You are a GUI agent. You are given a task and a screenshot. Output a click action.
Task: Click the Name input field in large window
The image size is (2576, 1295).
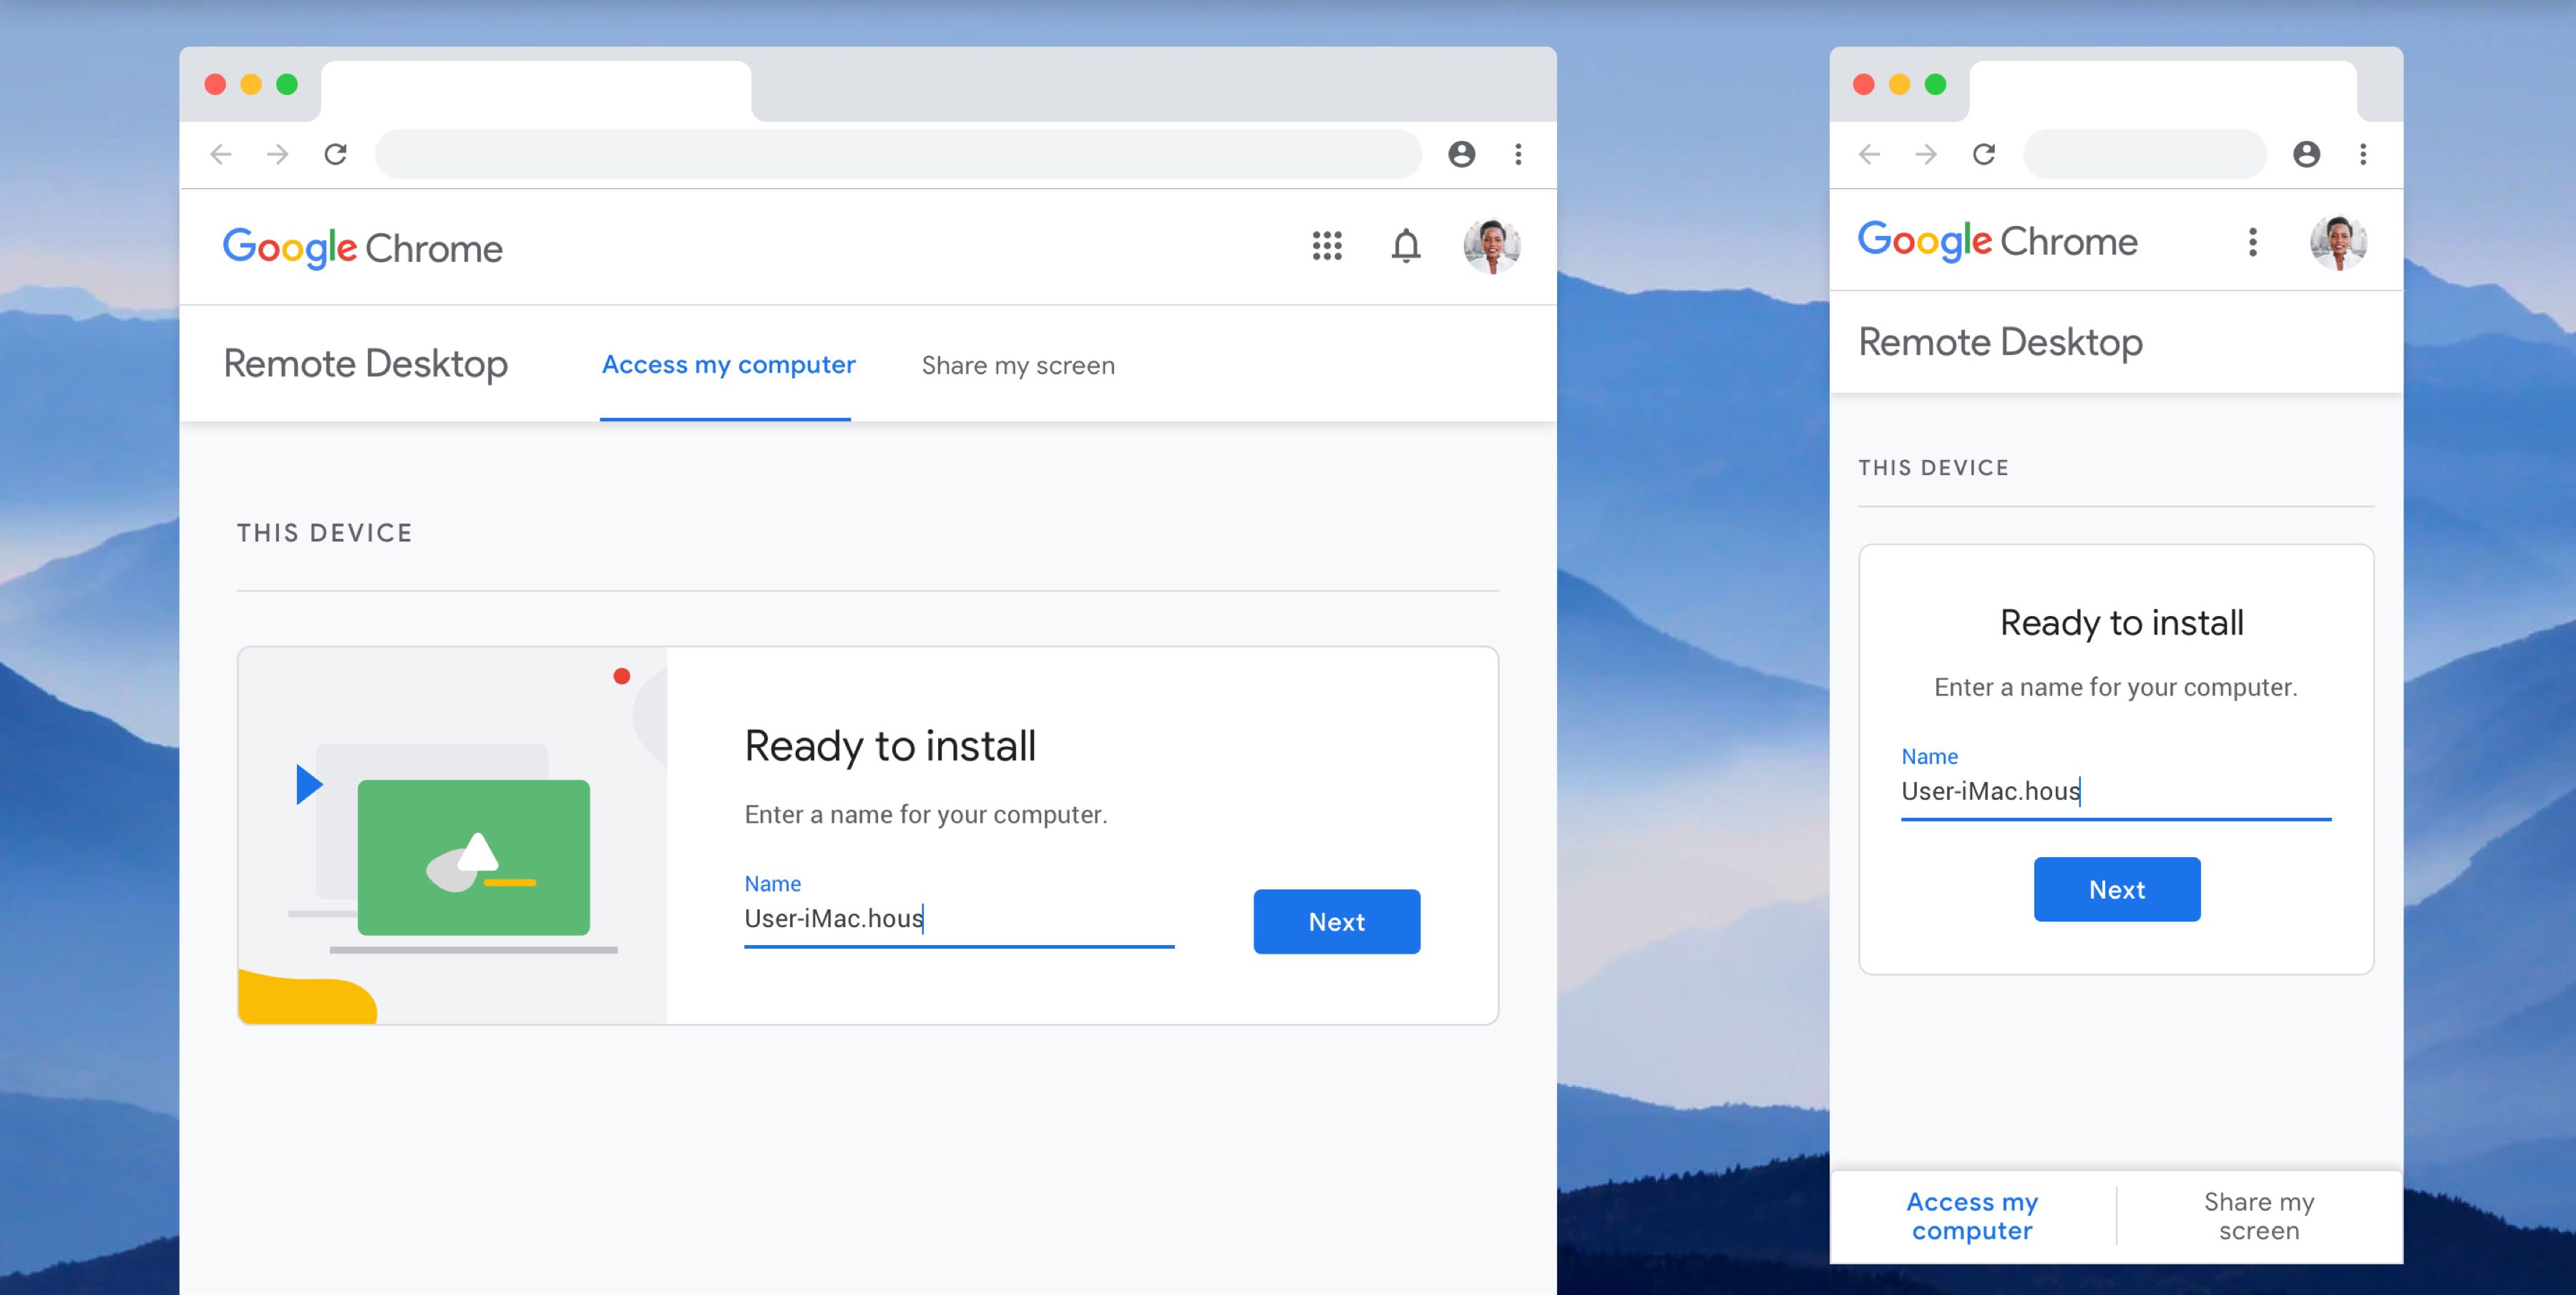click(958, 918)
